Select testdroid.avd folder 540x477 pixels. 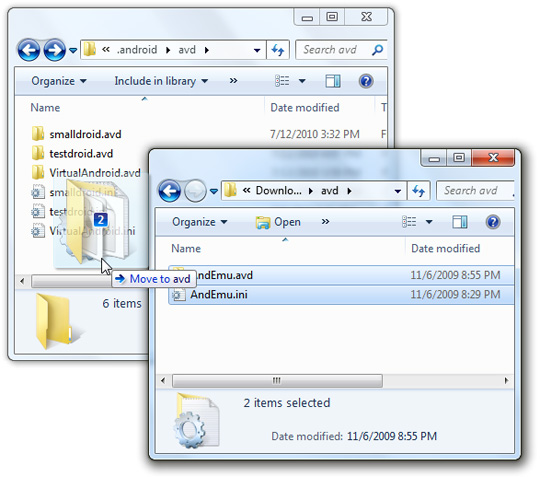click(81, 153)
